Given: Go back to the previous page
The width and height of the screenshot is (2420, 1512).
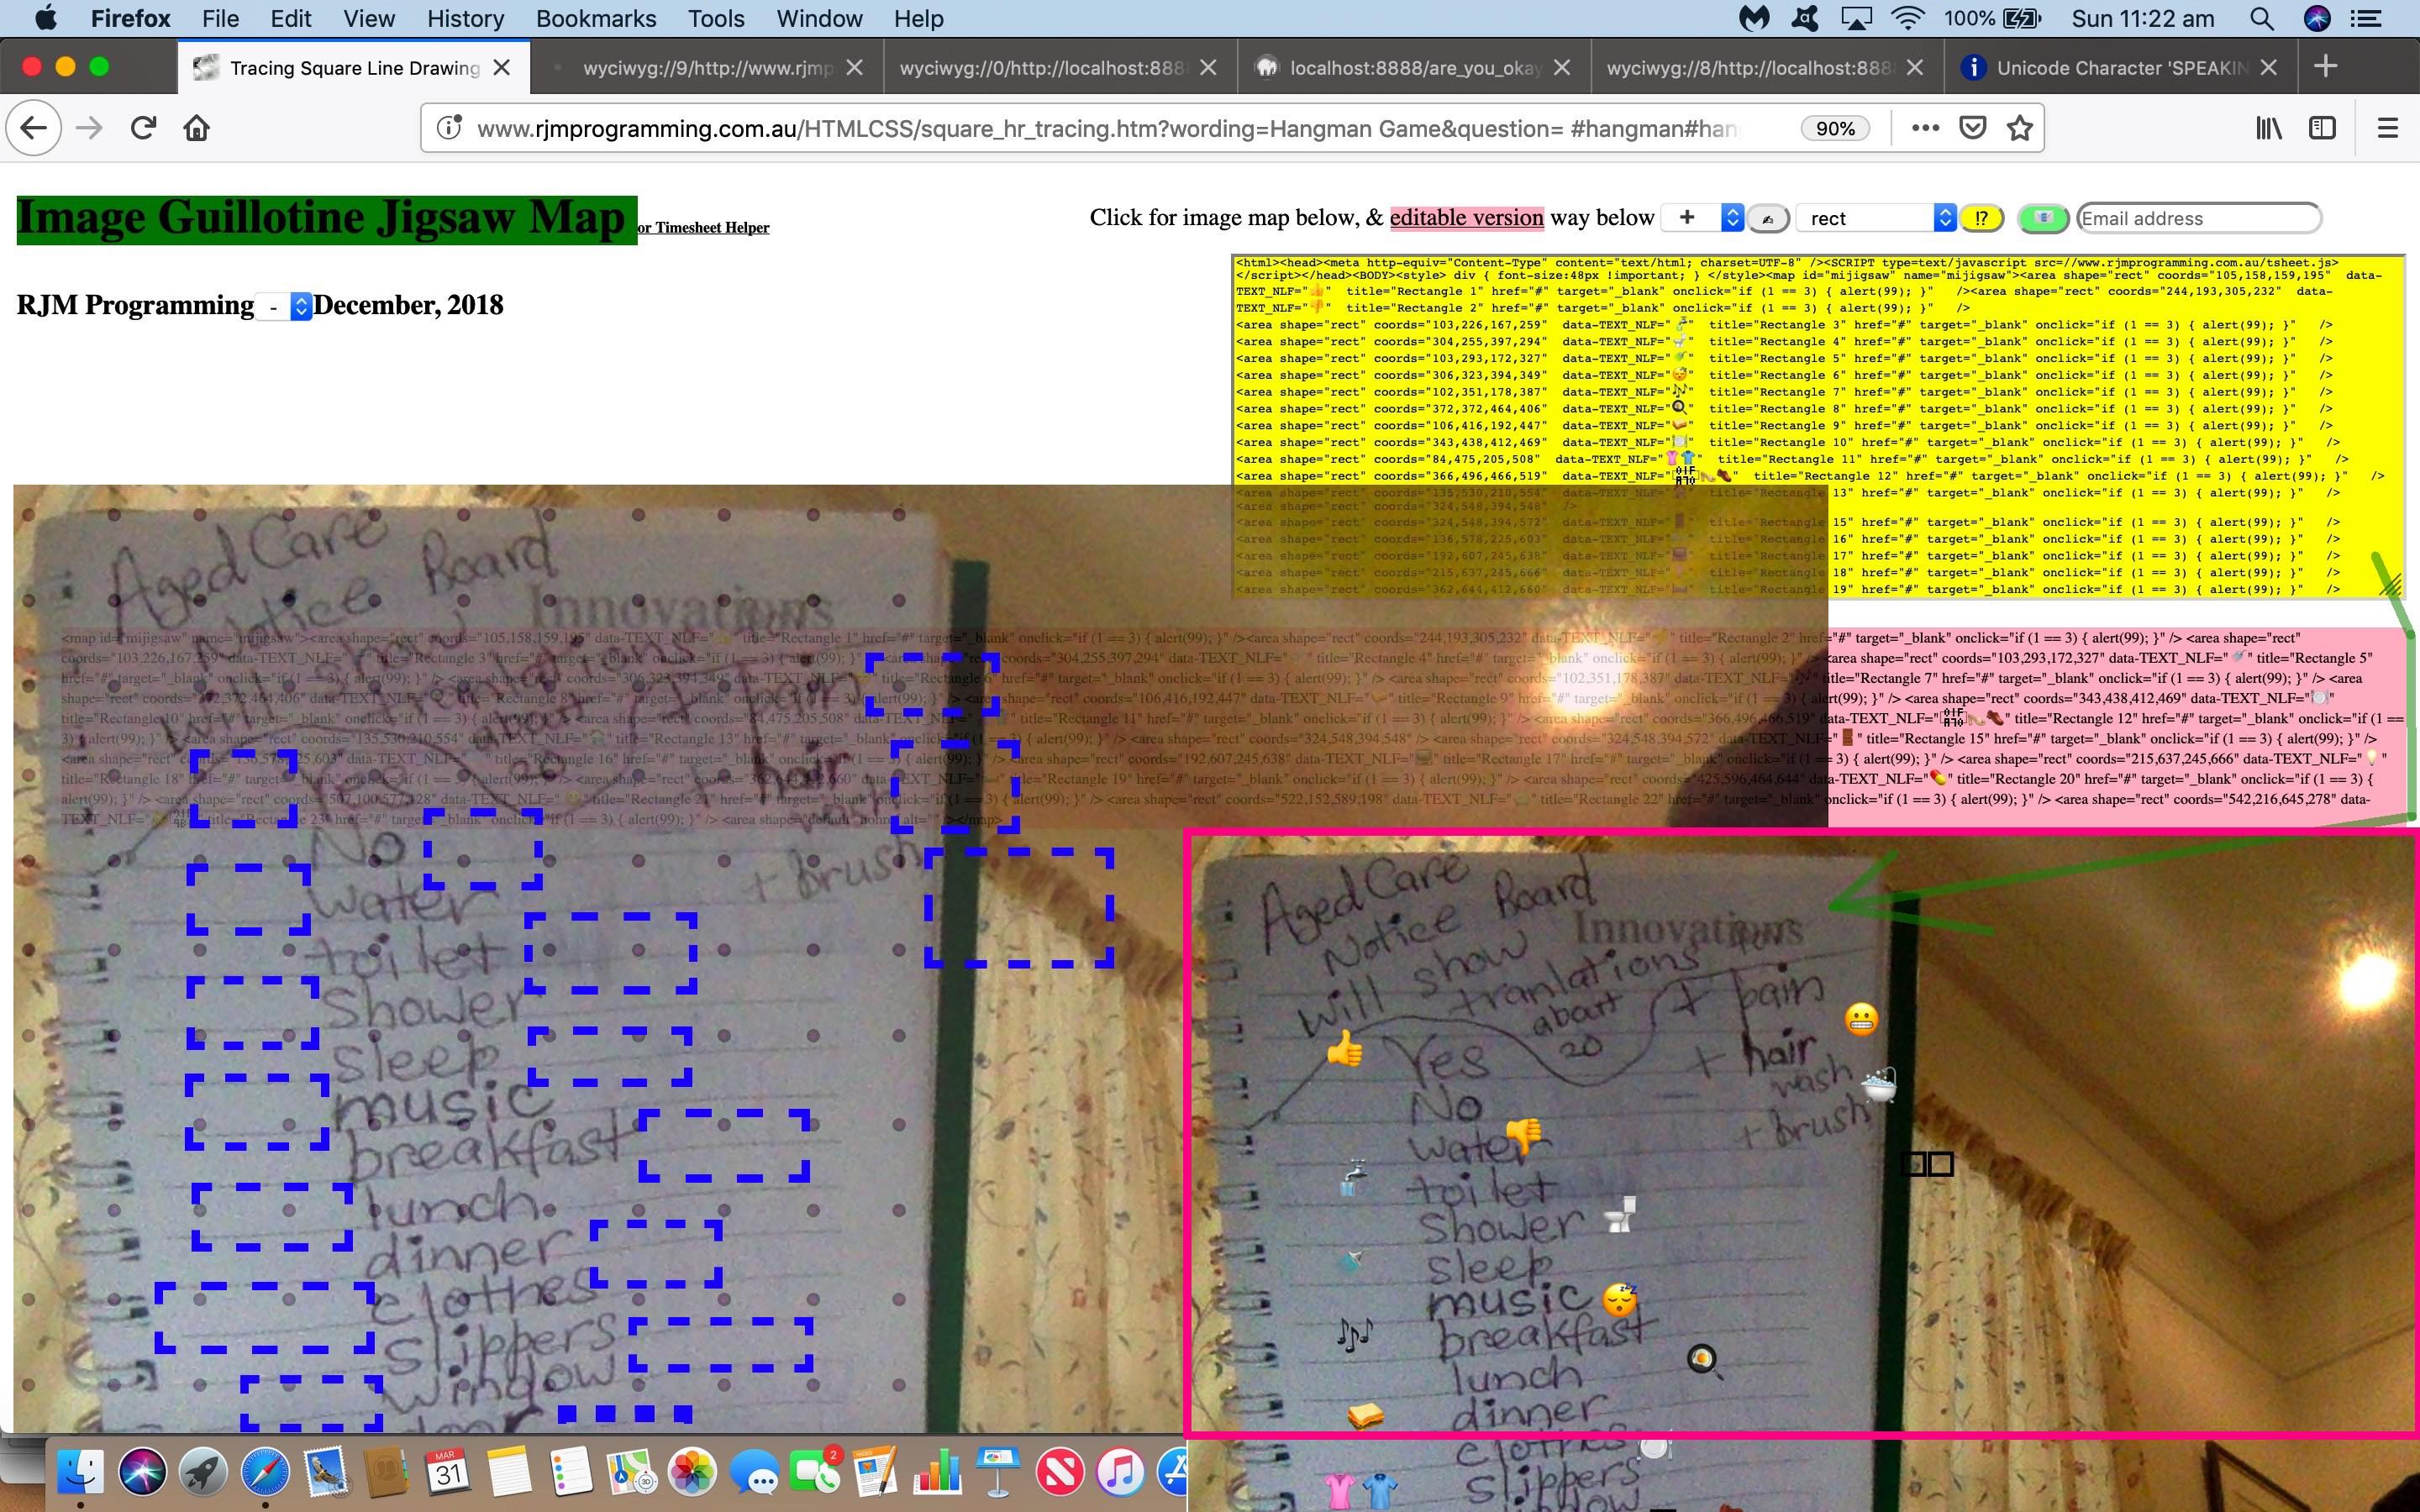Looking at the screenshot, I should click(x=34, y=128).
